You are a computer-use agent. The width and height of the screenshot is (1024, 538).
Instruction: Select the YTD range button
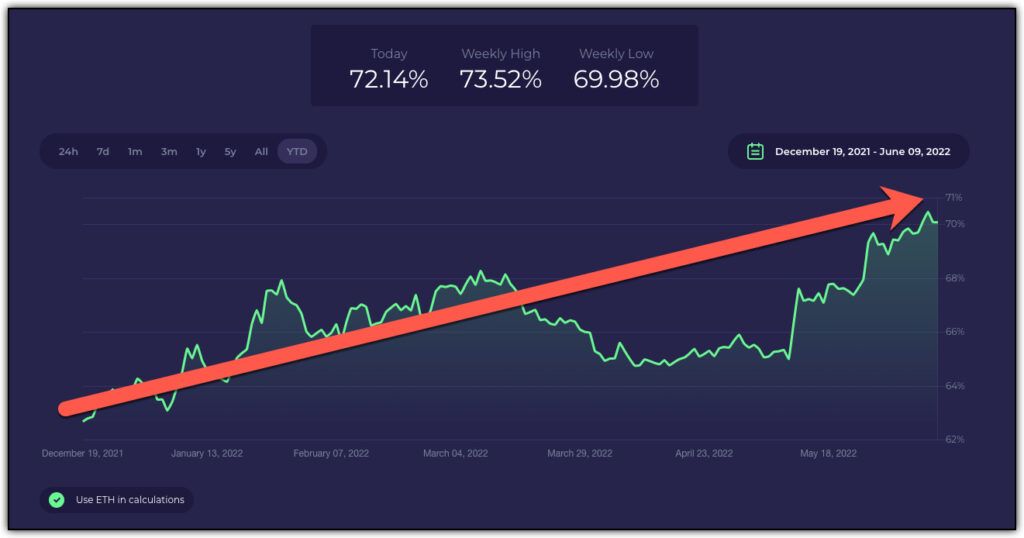296,151
